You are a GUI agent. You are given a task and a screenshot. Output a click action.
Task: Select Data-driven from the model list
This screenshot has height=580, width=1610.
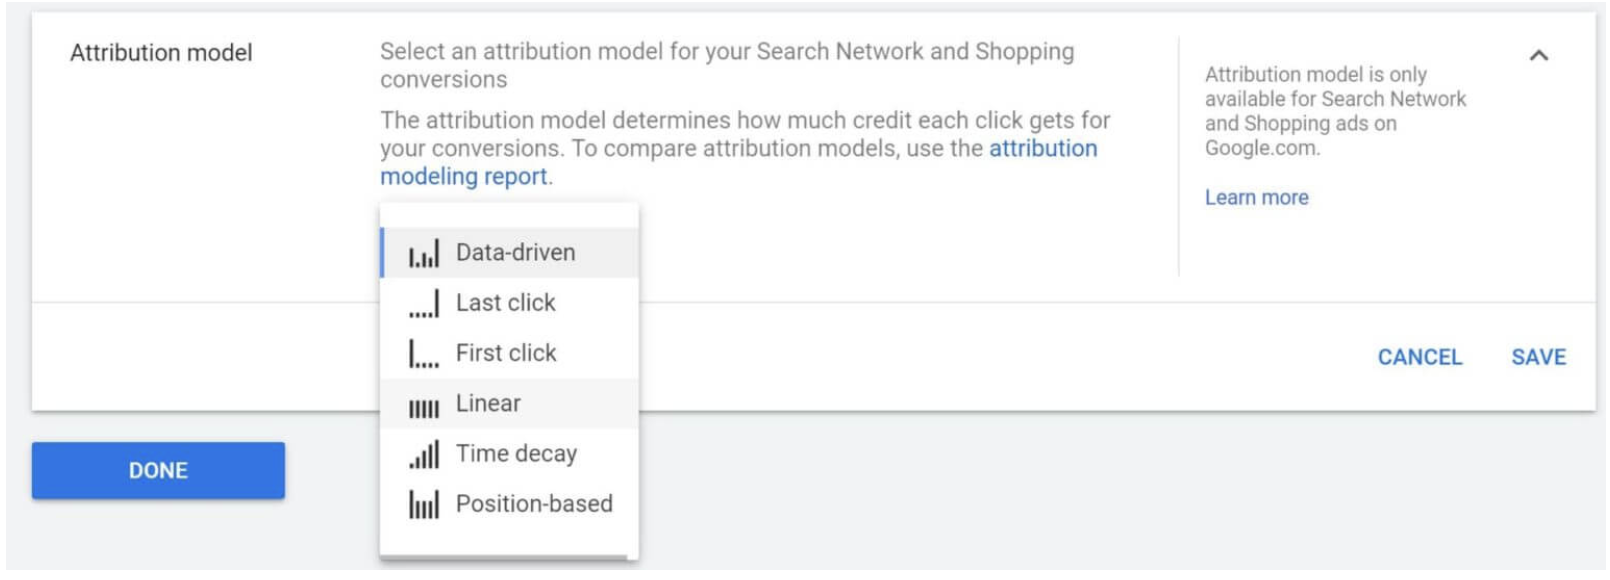click(509, 253)
